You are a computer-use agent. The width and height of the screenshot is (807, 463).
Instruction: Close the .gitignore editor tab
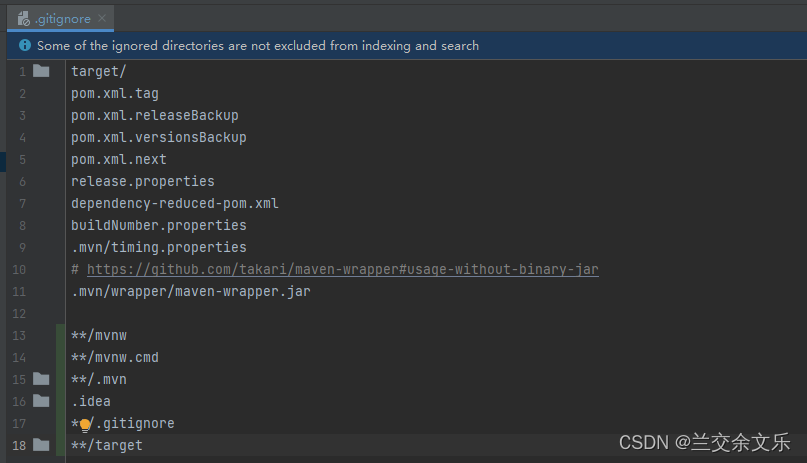click(x=101, y=18)
